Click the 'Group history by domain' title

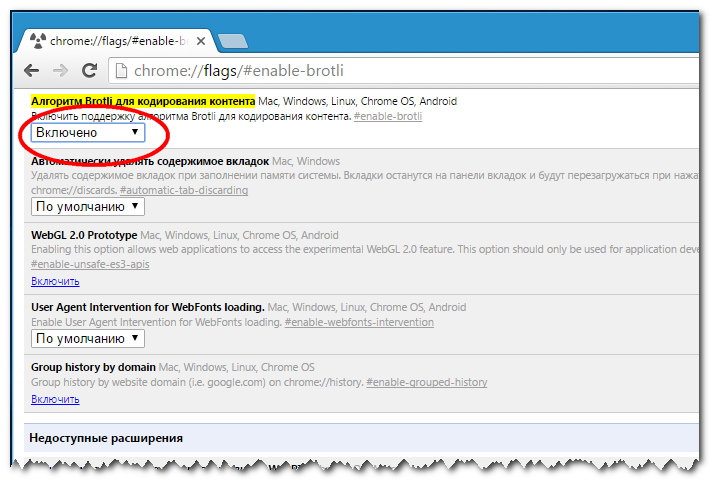[93, 367]
